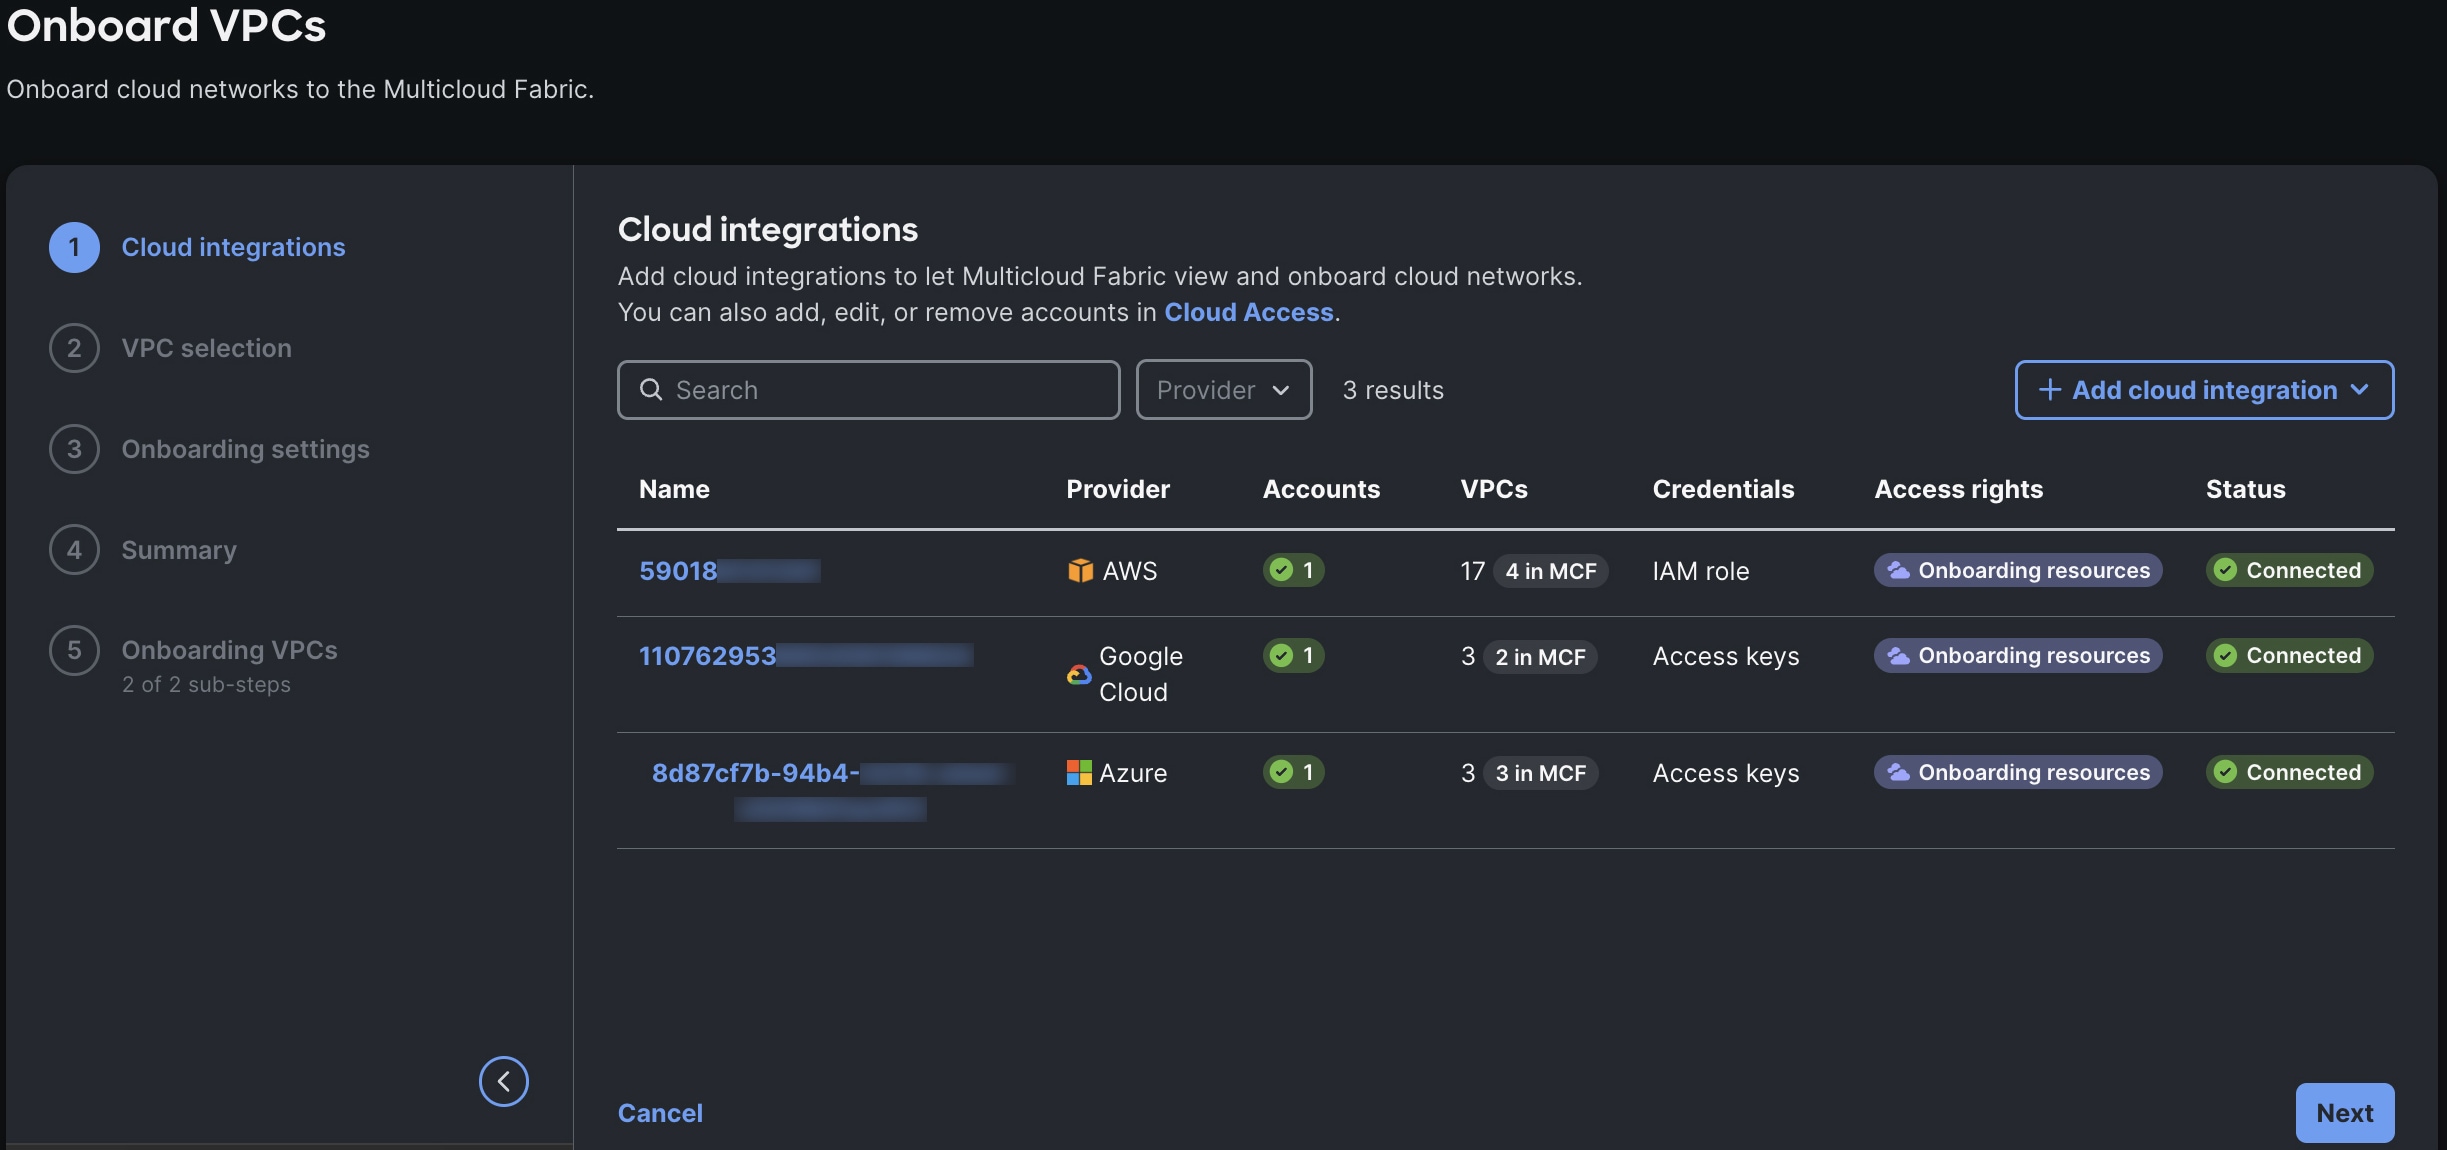
Task: Click the Credentials column header
Action: (x=1723, y=489)
